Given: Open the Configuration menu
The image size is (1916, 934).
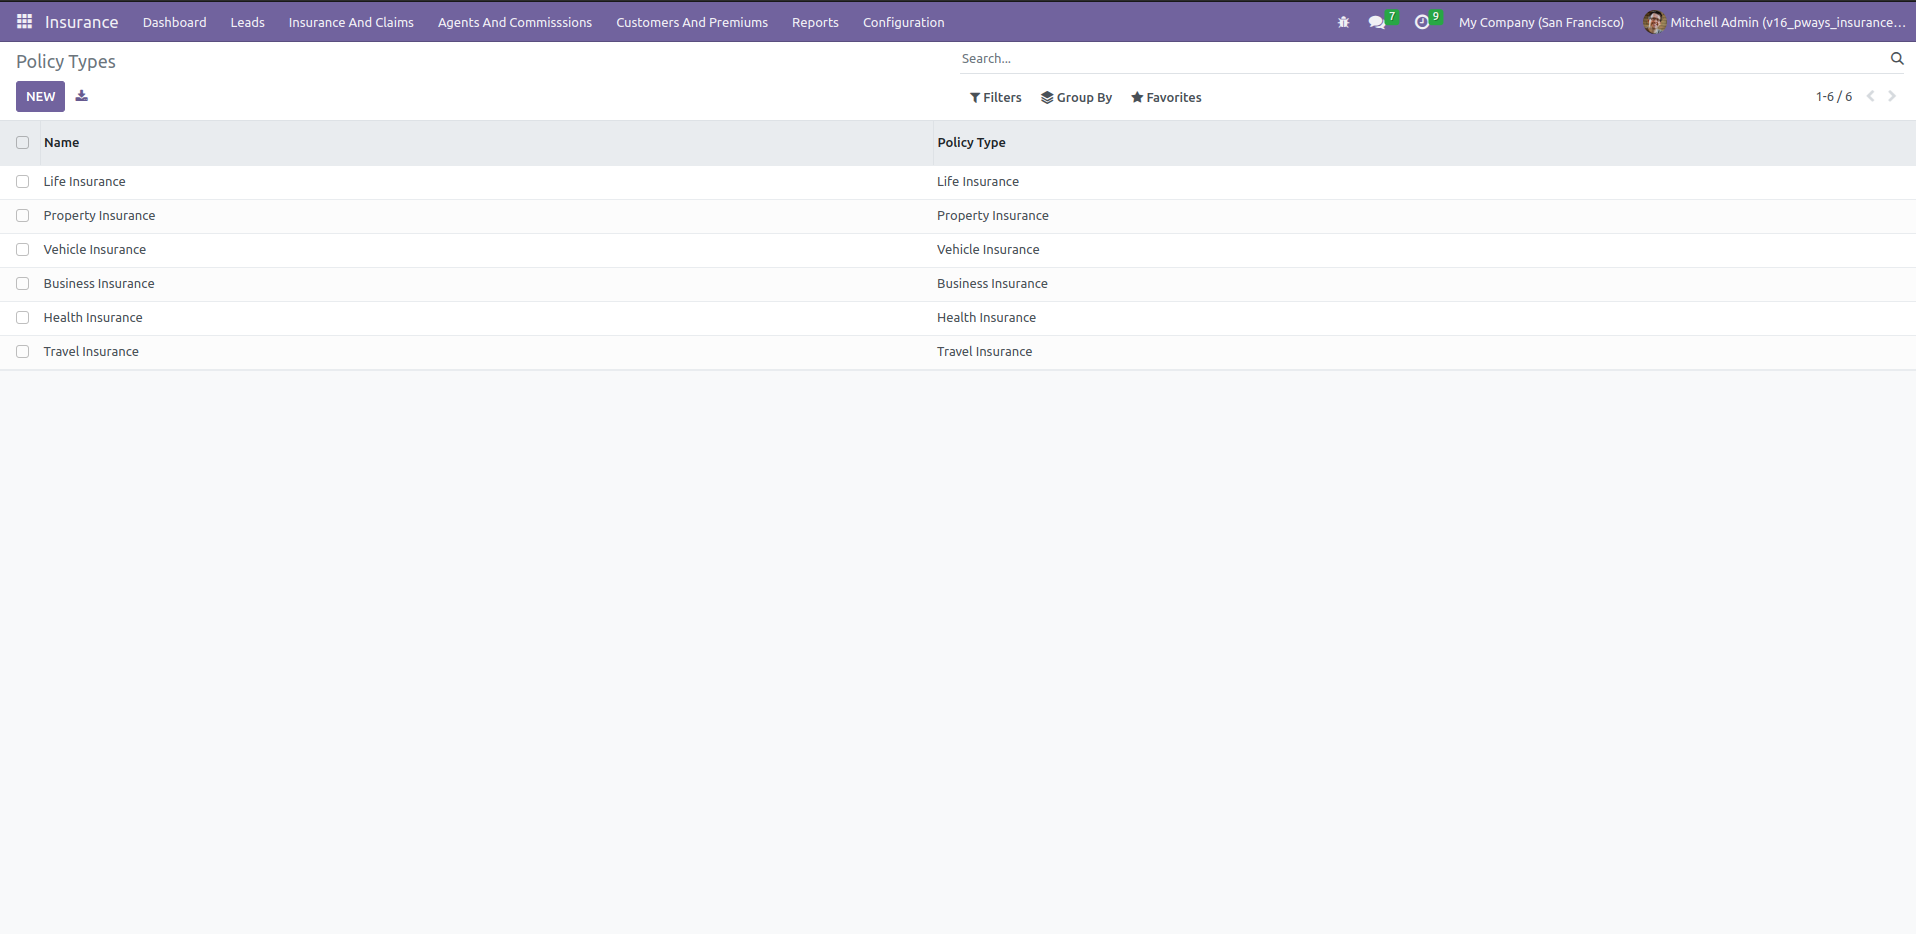Looking at the screenshot, I should pos(903,22).
